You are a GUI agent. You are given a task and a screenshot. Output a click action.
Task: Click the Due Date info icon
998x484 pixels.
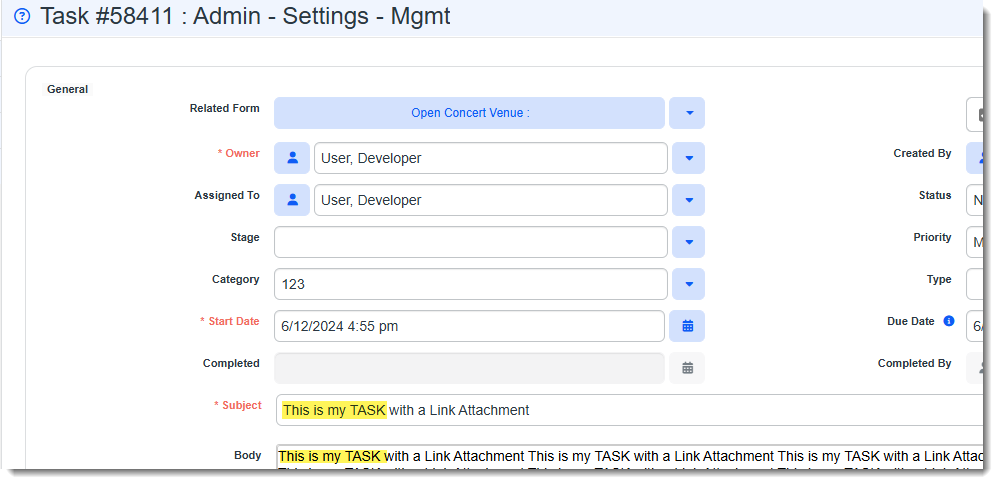(949, 322)
